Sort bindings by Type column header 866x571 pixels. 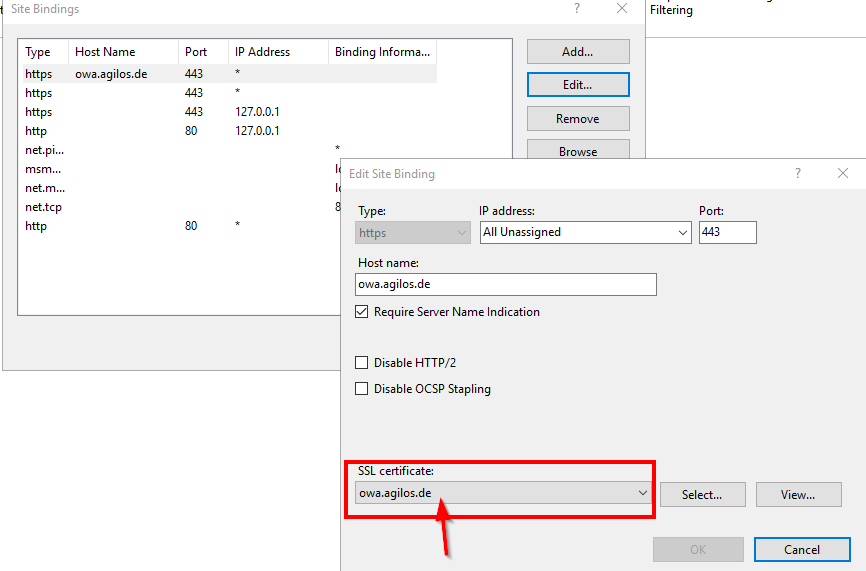click(43, 52)
